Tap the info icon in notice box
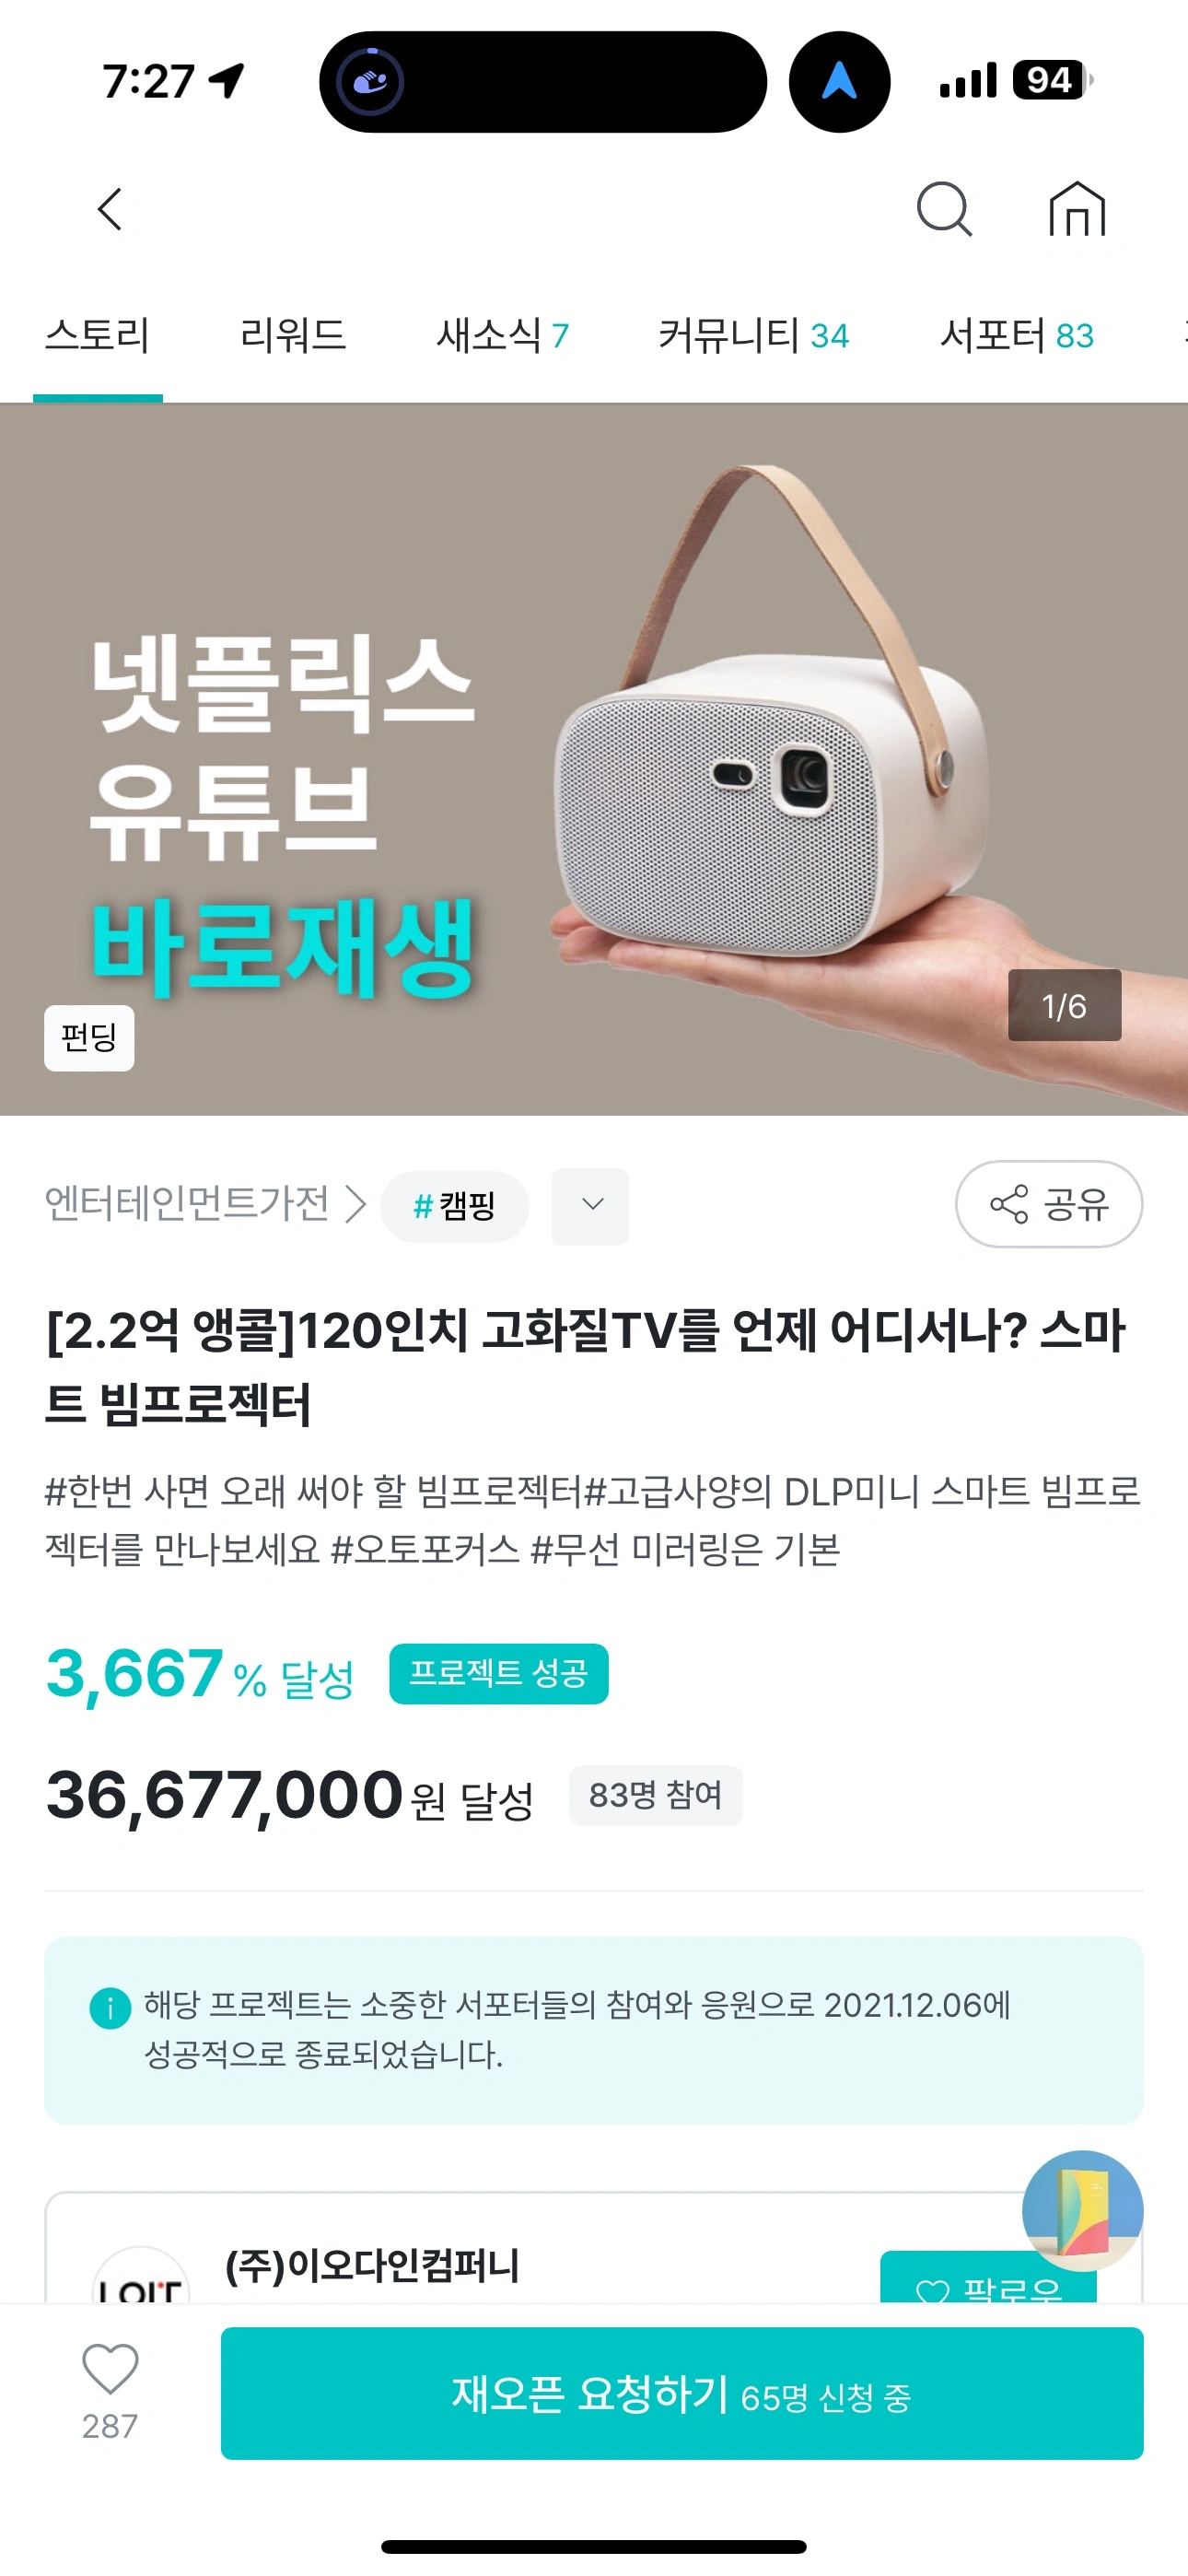 point(110,2007)
